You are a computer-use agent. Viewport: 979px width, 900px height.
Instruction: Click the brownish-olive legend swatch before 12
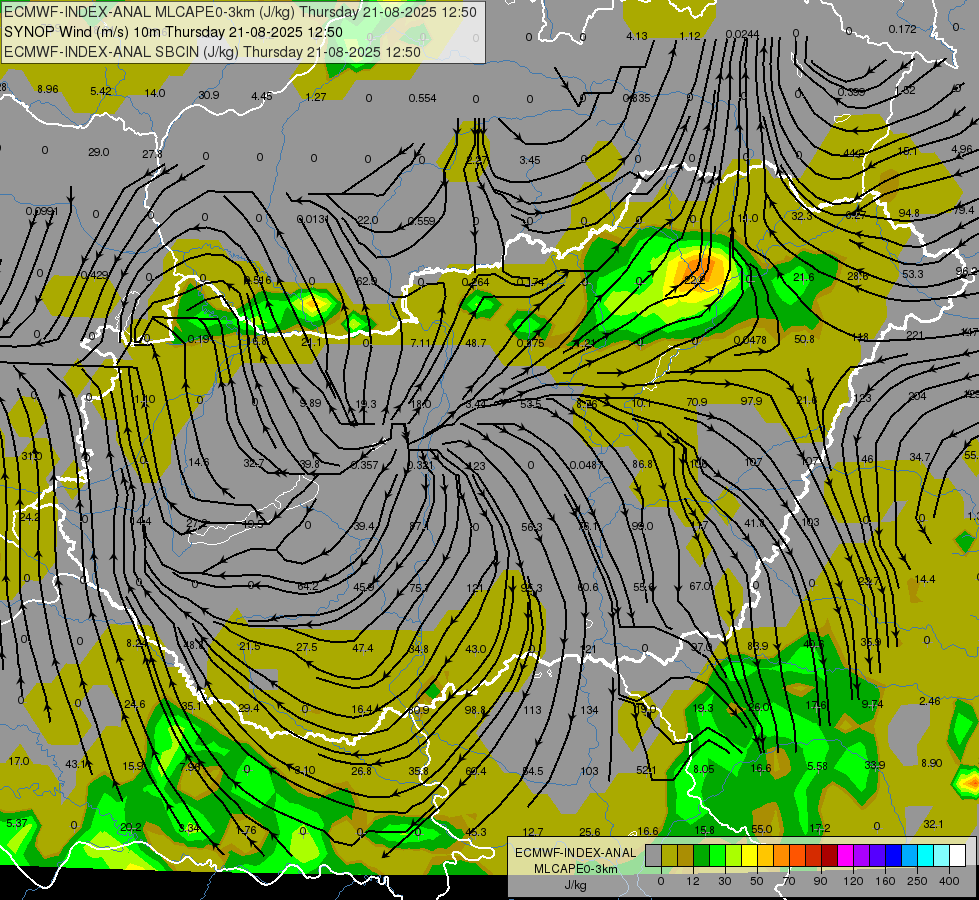pyautogui.click(x=686, y=855)
